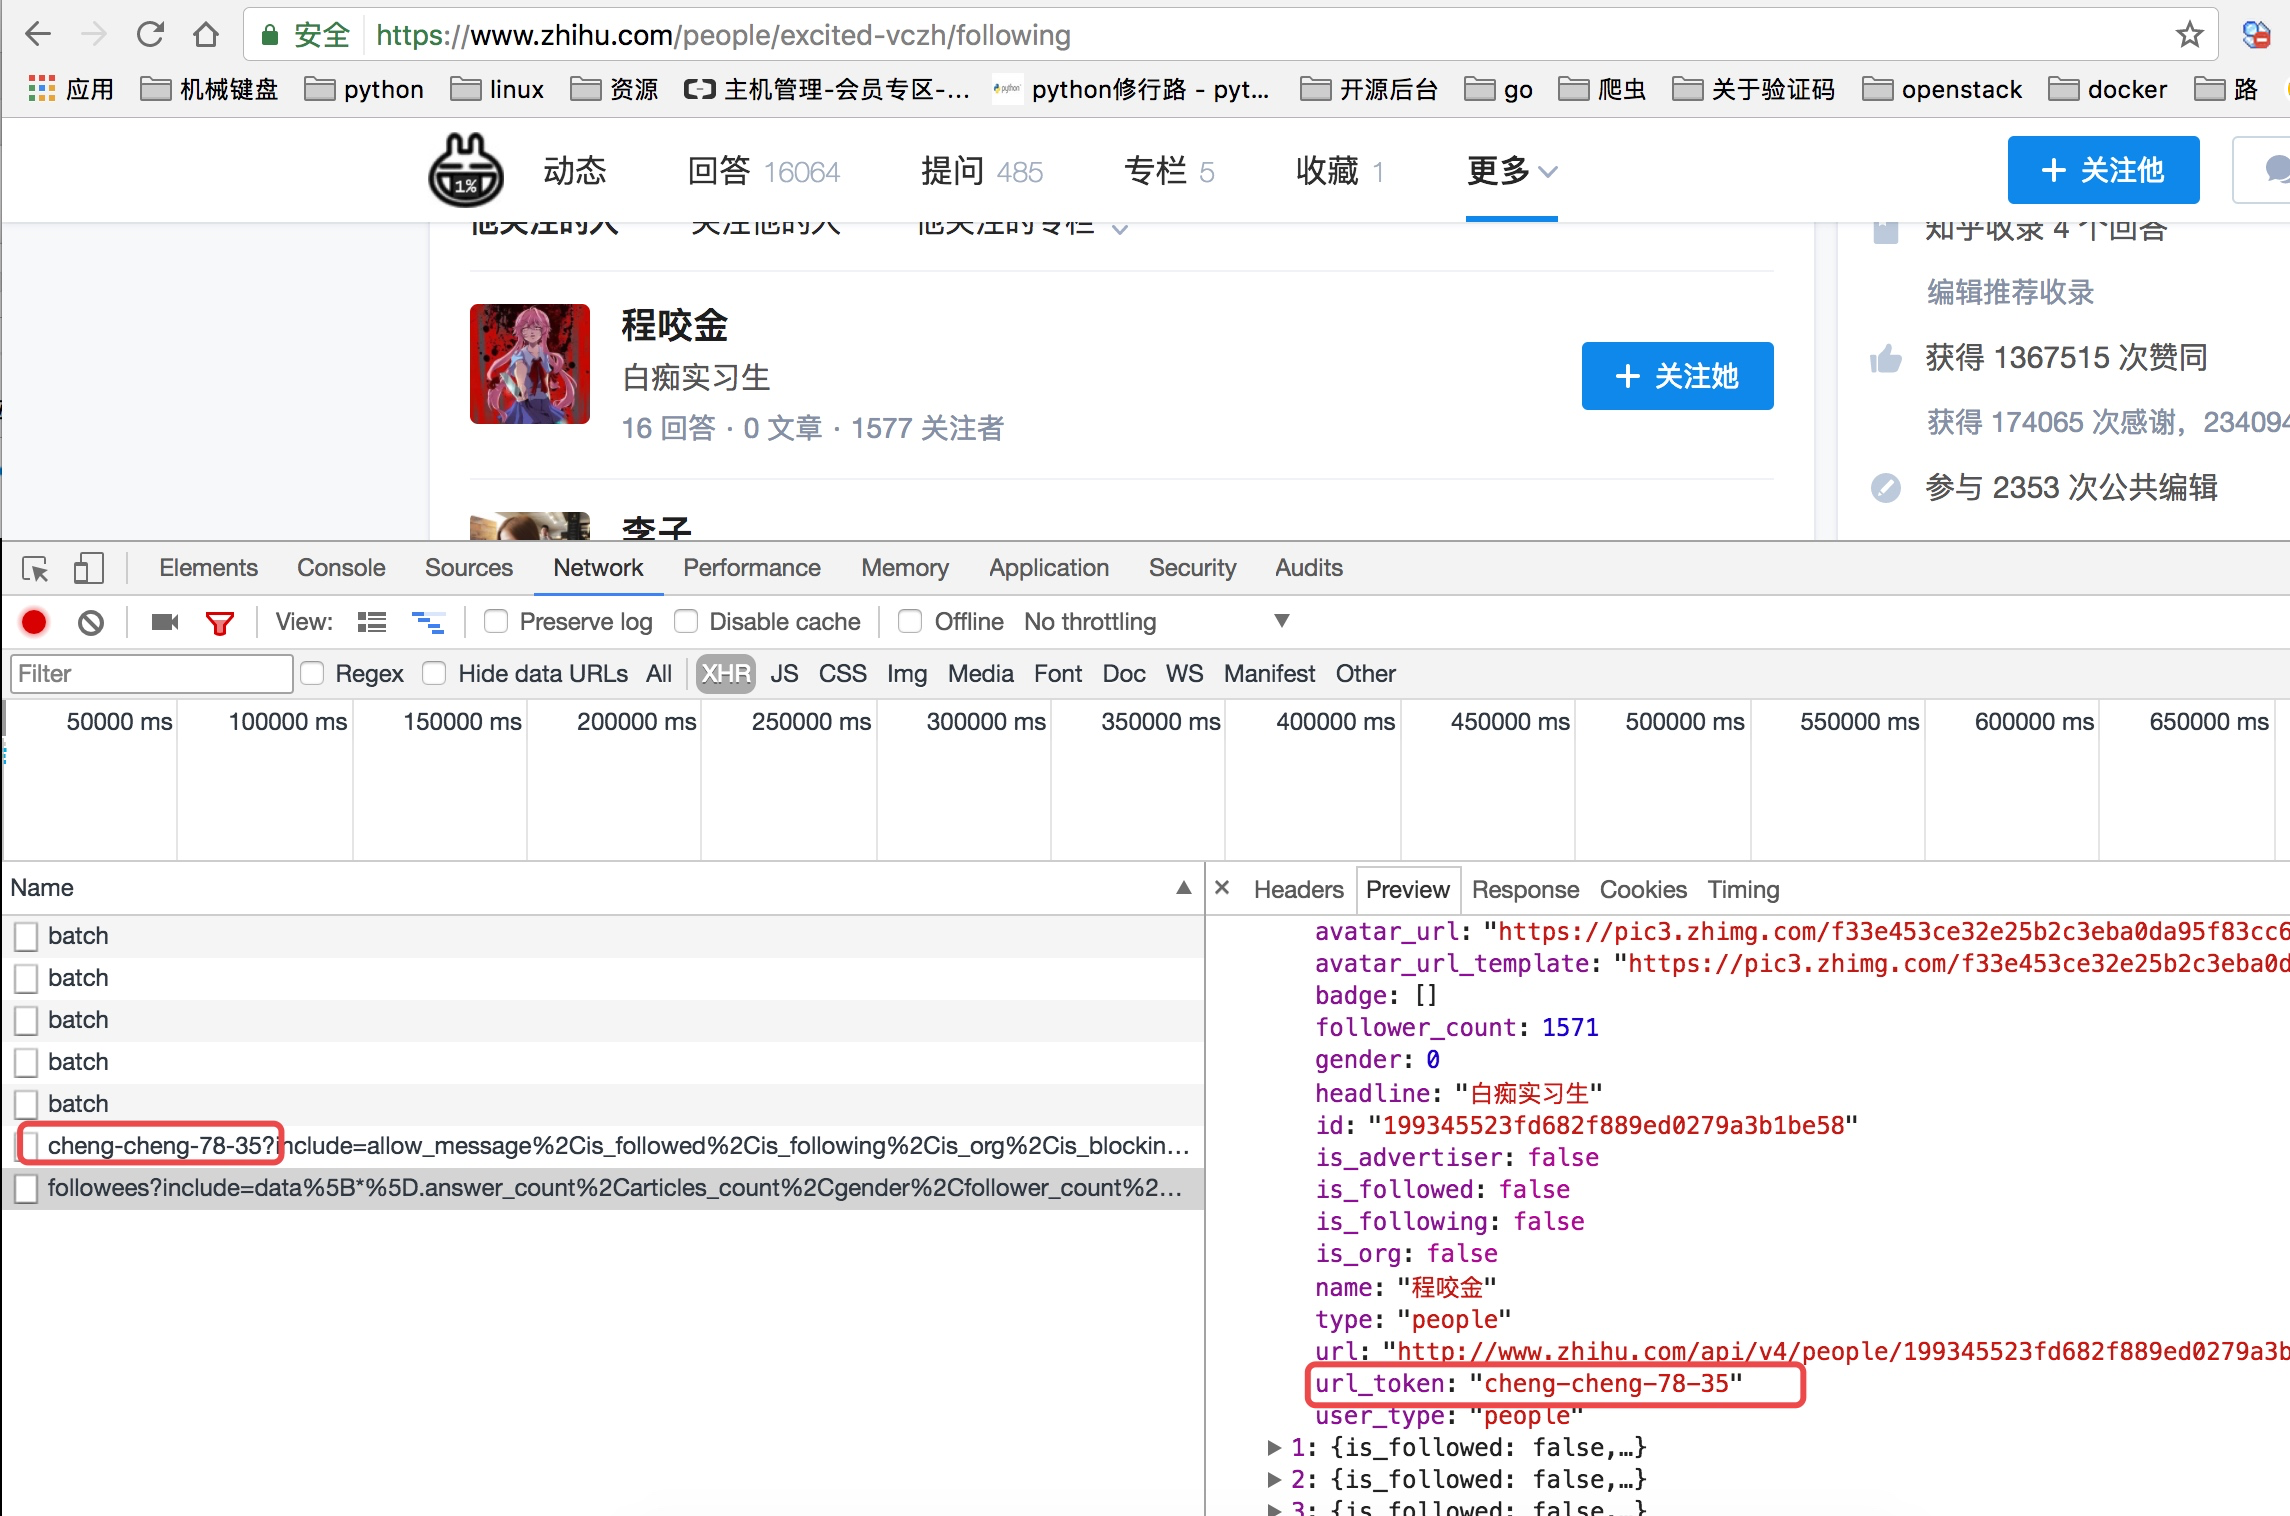Image resolution: width=2290 pixels, height=1516 pixels.
Task: Expand item 2 in JSON preview
Action: [1273, 1479]
